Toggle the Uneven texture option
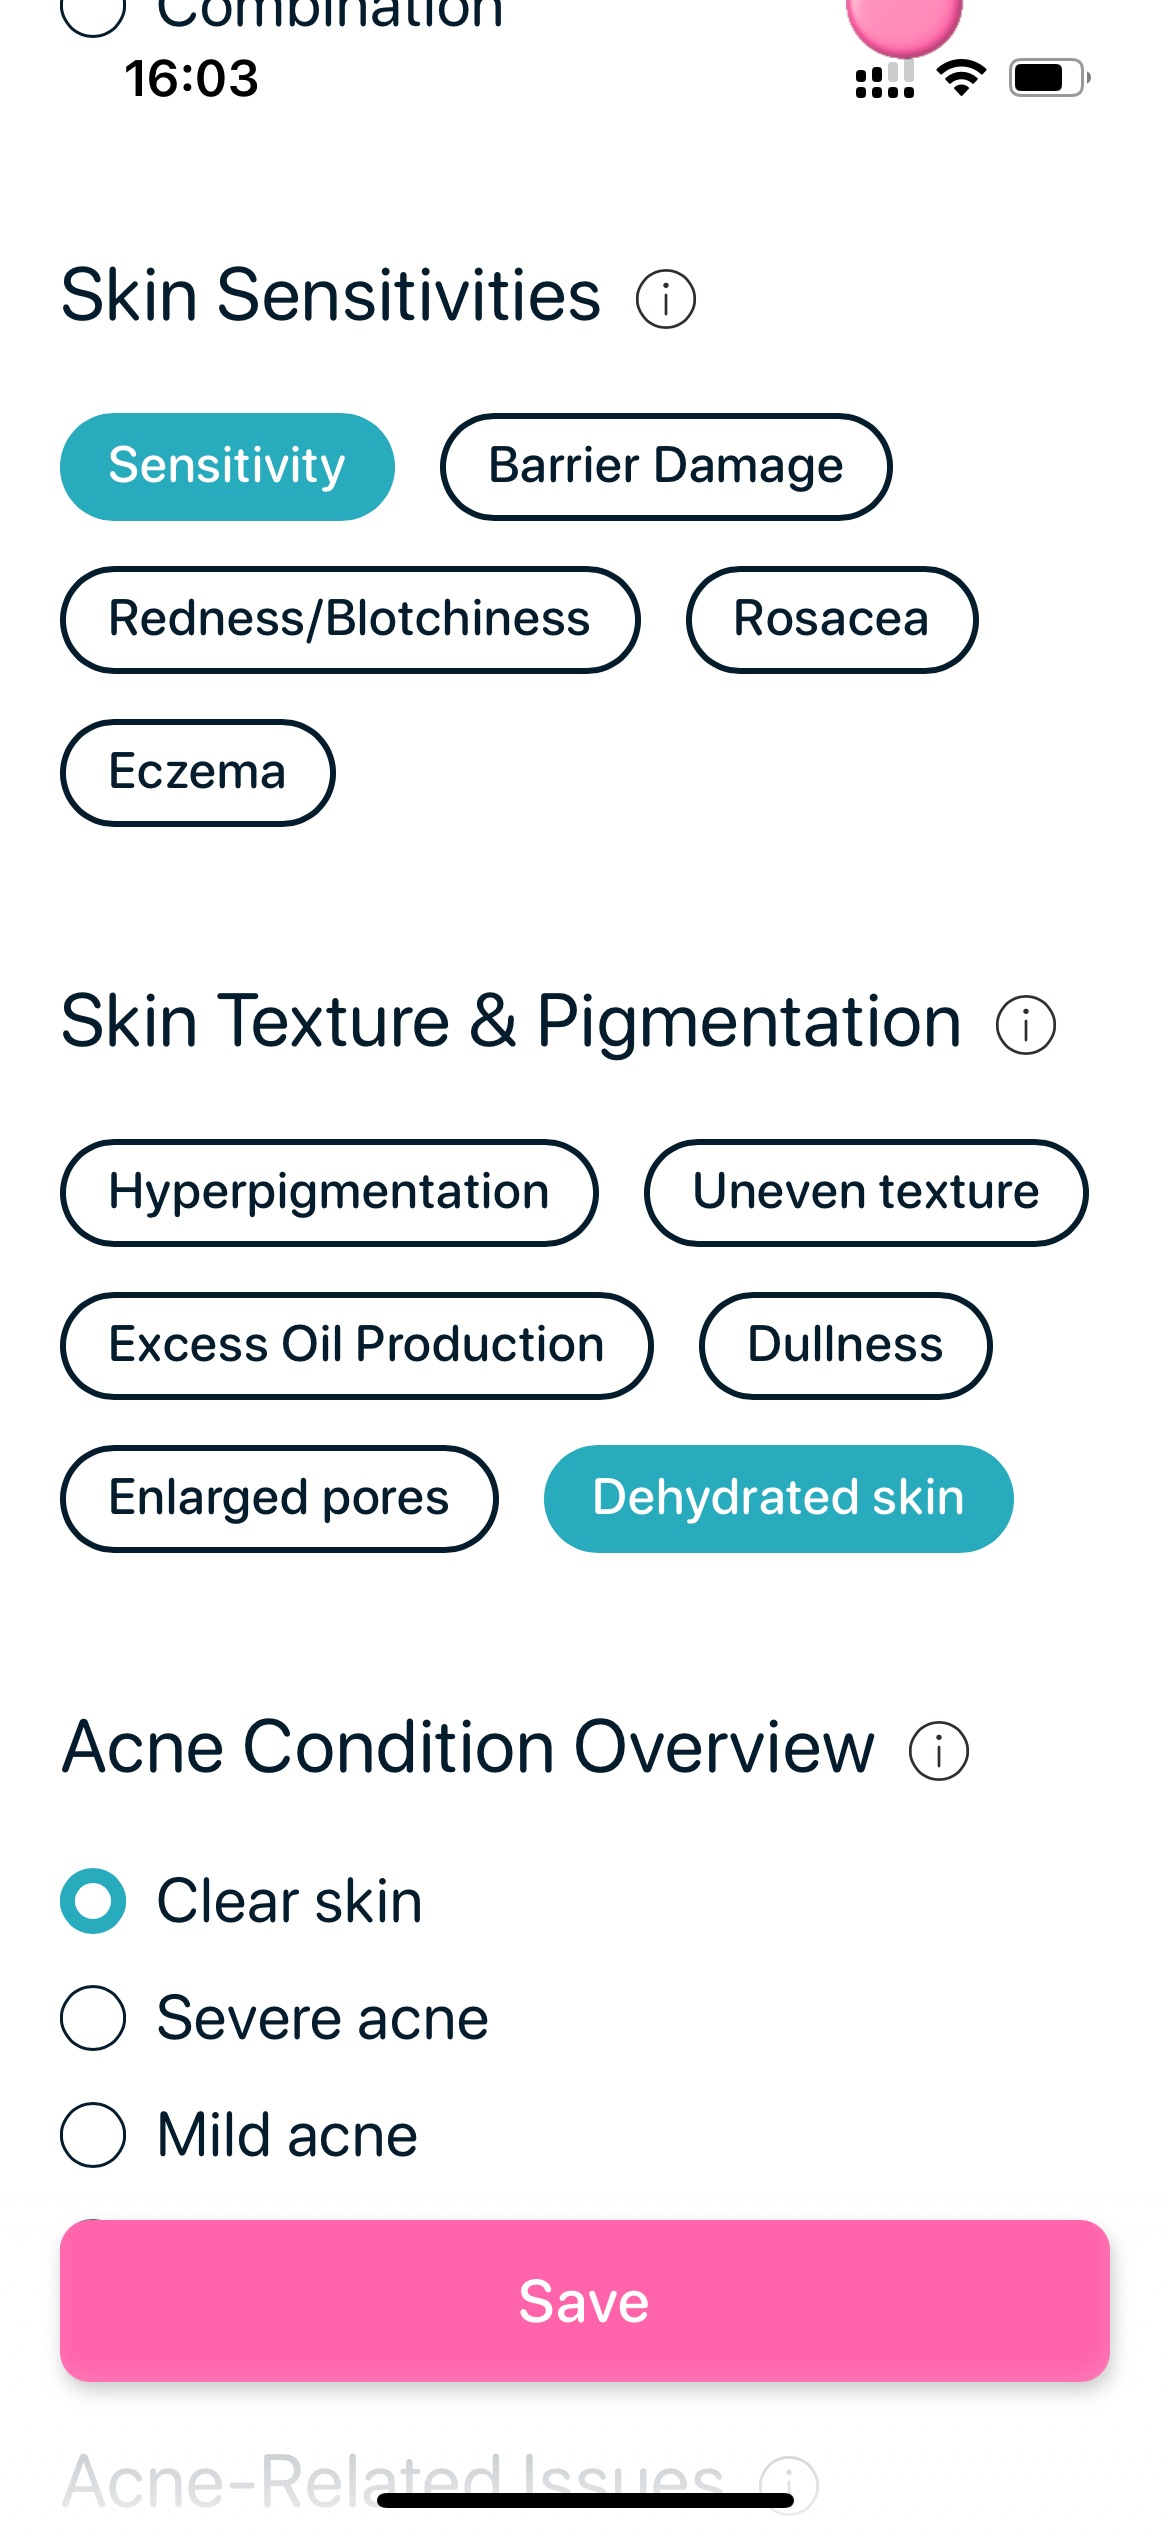The image size is (1170, 2532). (866, 1192)
